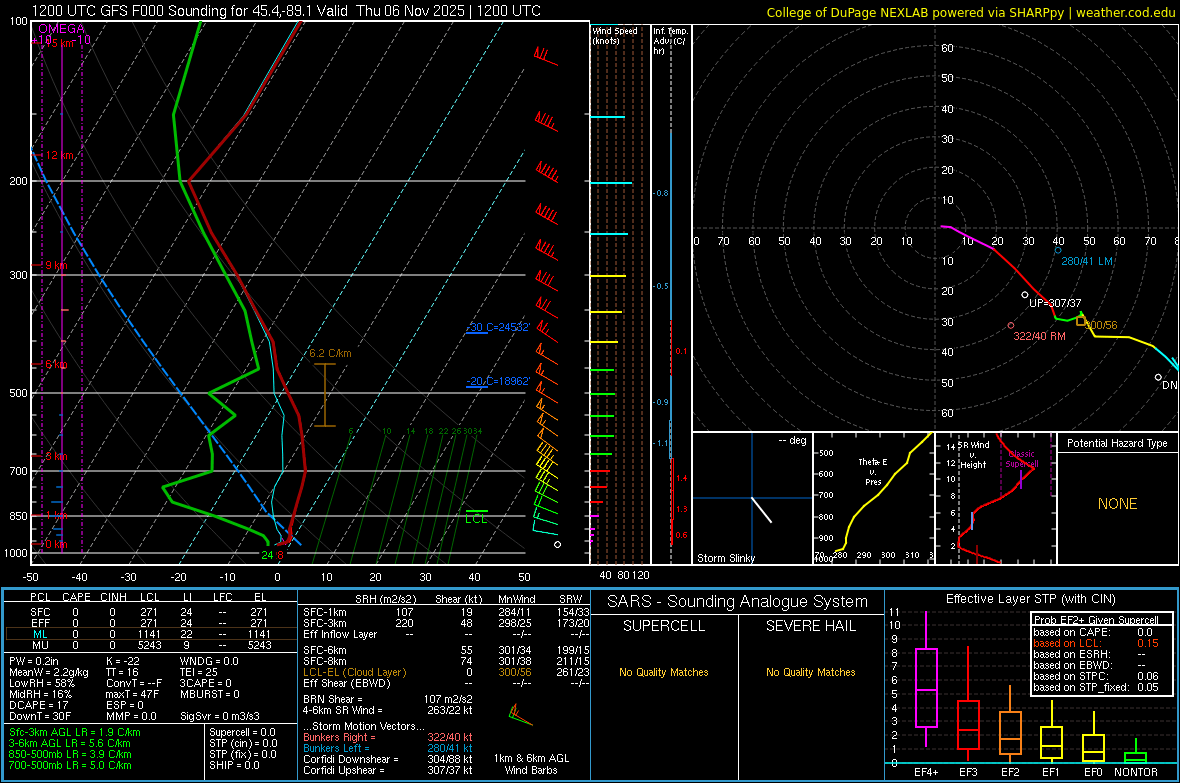Click the Classic Supercell label
The height and width of the screenshot is (783, 1180).
[1021, 459]
